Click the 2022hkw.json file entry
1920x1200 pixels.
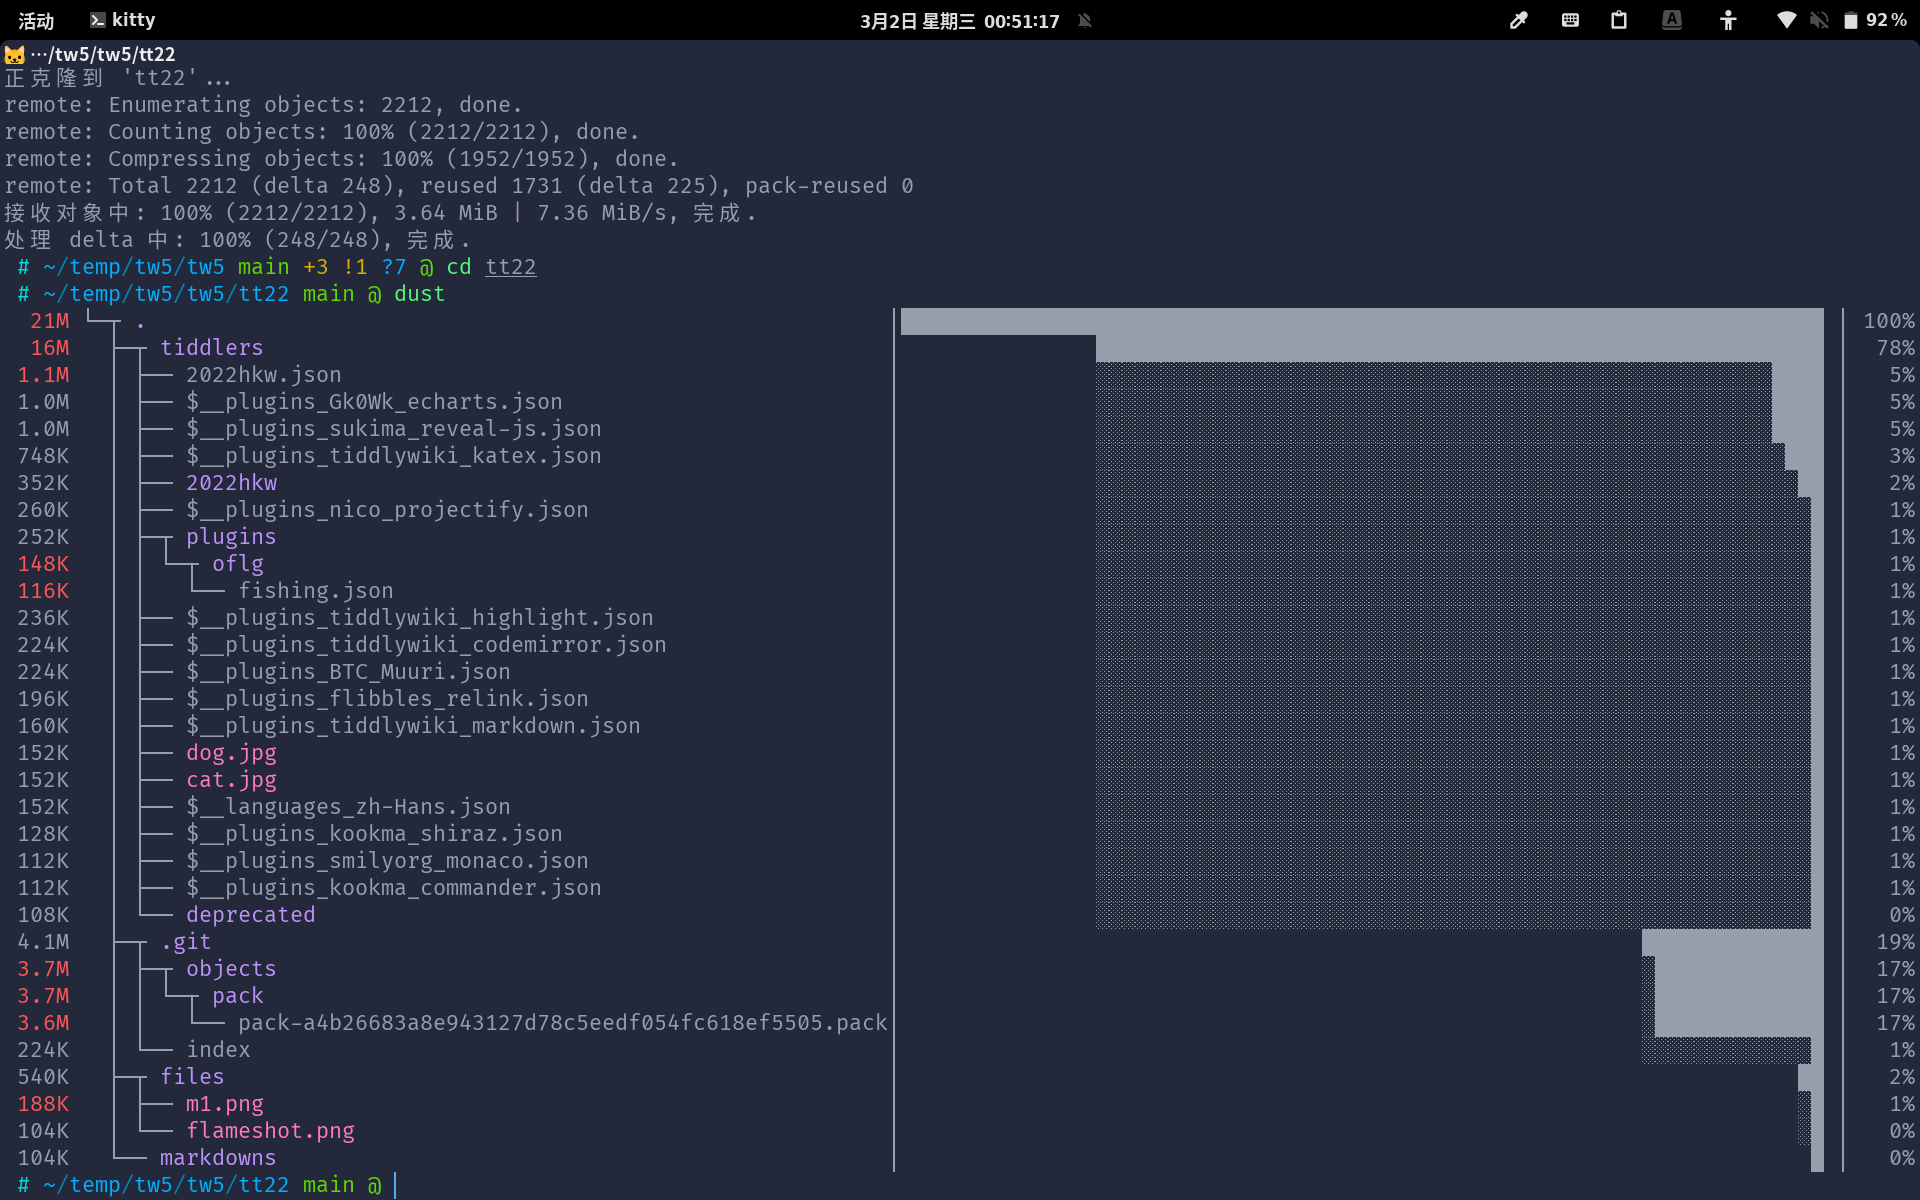264,375
